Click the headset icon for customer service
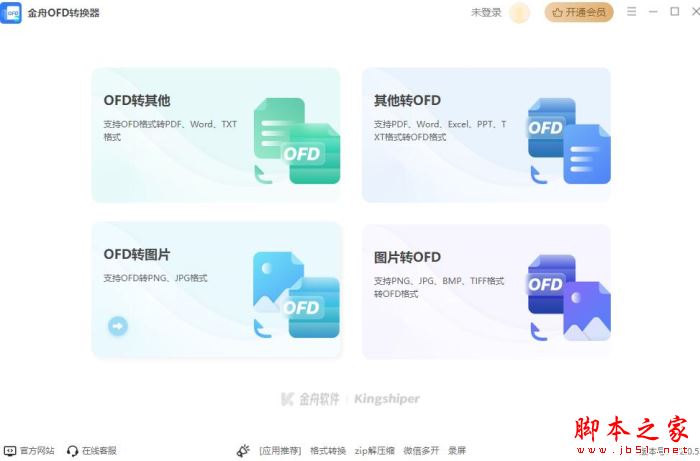Image resolution: width=700 pixels, height=461 pixels. (x=72, y=451)
